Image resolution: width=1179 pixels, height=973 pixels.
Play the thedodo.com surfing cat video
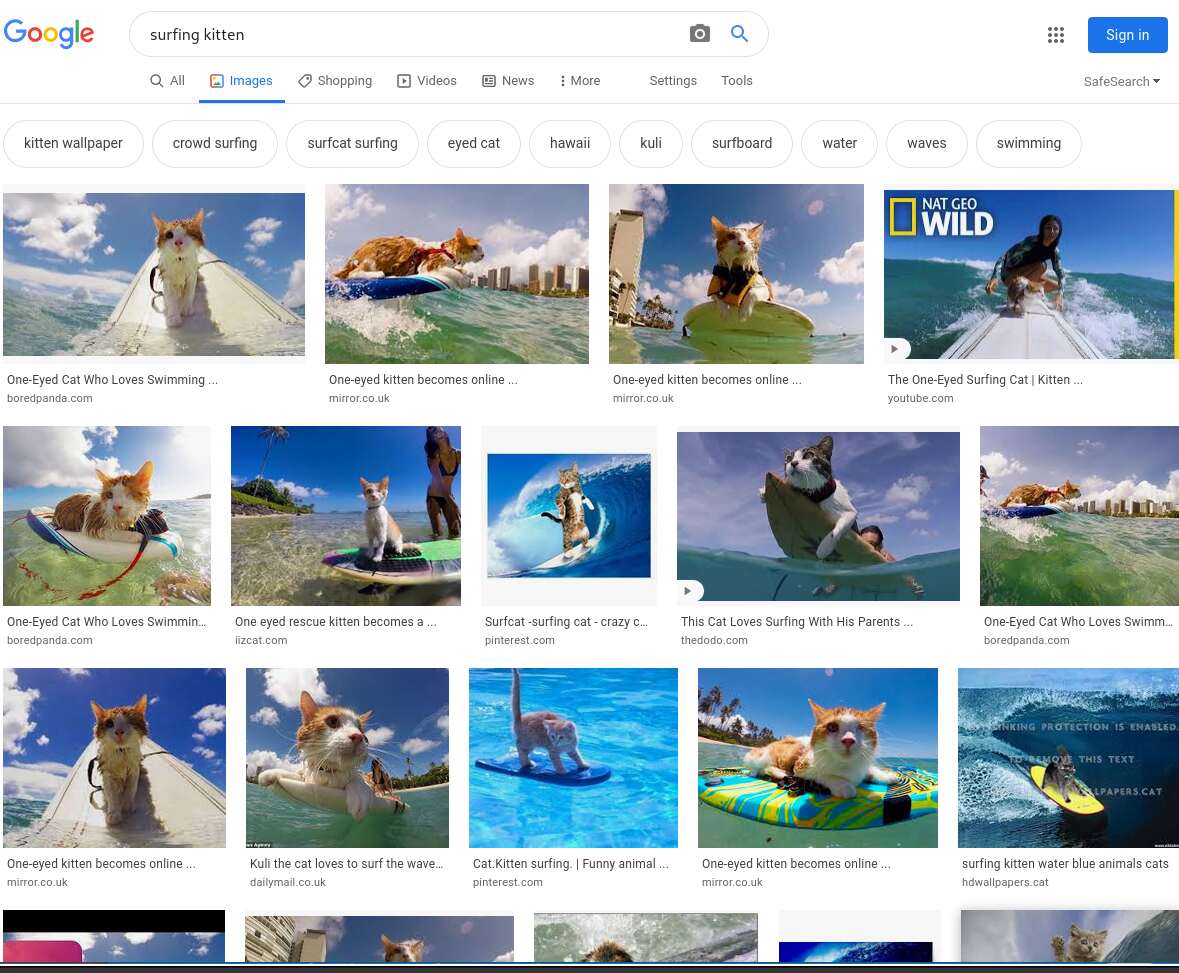pyautogui.click(x=687, y=591)
